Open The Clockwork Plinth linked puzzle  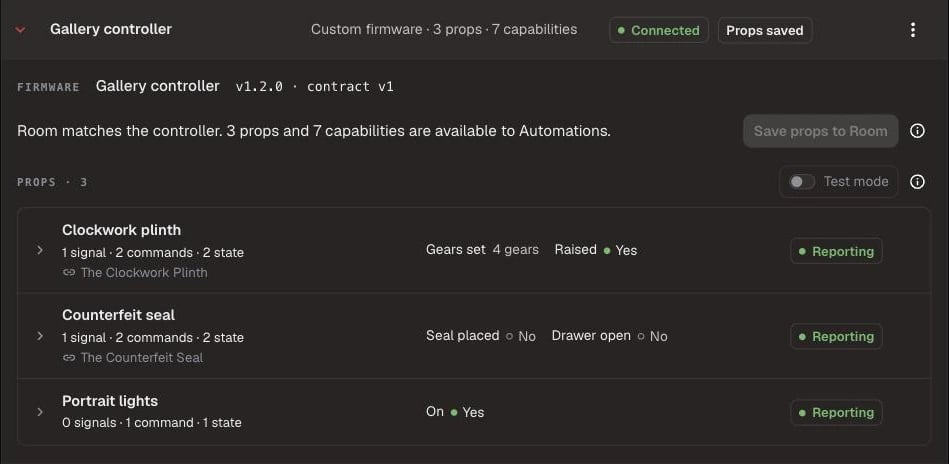[x=144, y=273]
